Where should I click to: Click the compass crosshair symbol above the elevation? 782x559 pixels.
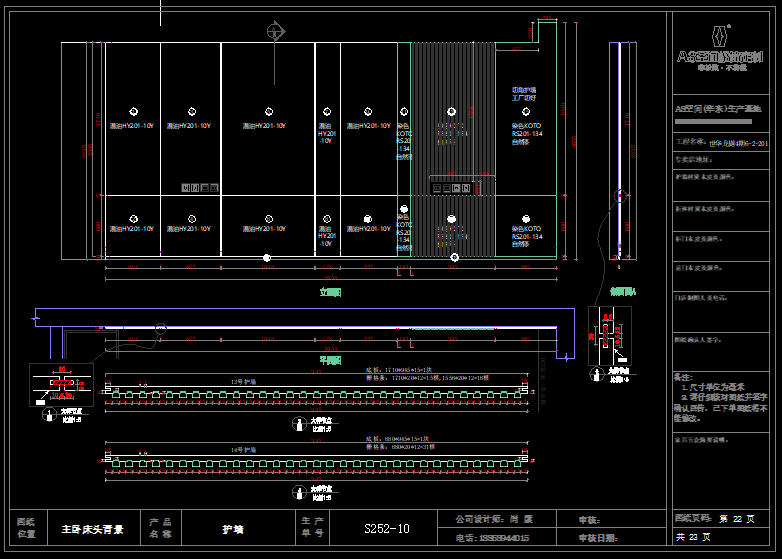click(x=275, y=32)
